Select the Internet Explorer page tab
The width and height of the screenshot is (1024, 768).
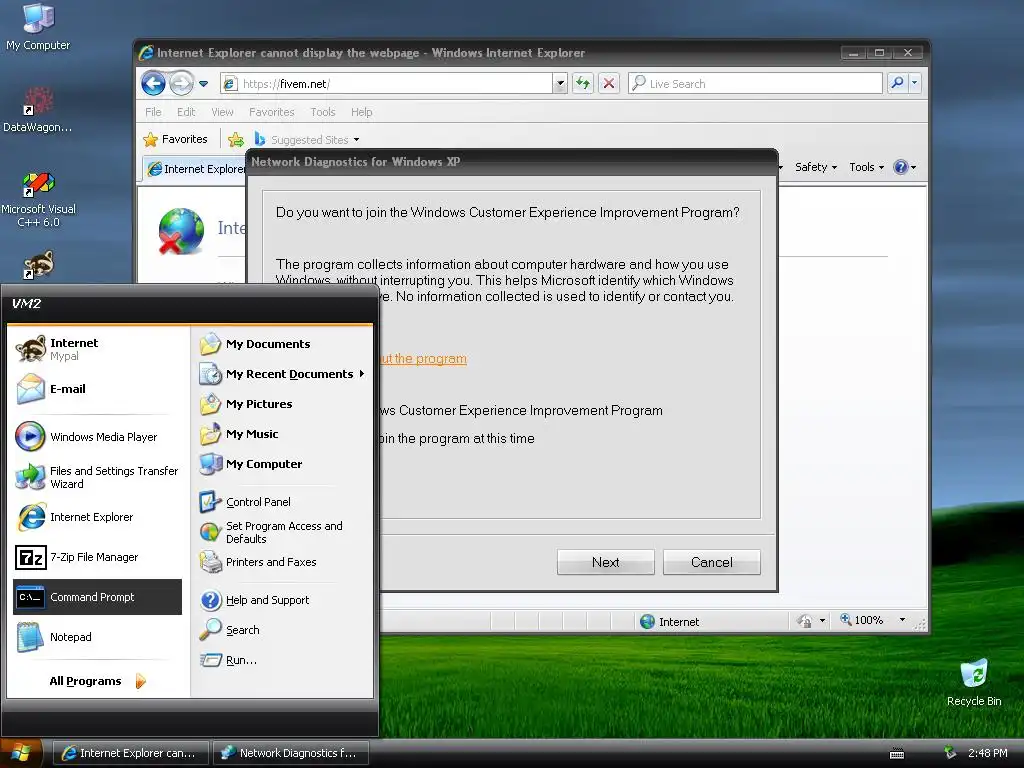pyautogui.click(x=195, y=168)
